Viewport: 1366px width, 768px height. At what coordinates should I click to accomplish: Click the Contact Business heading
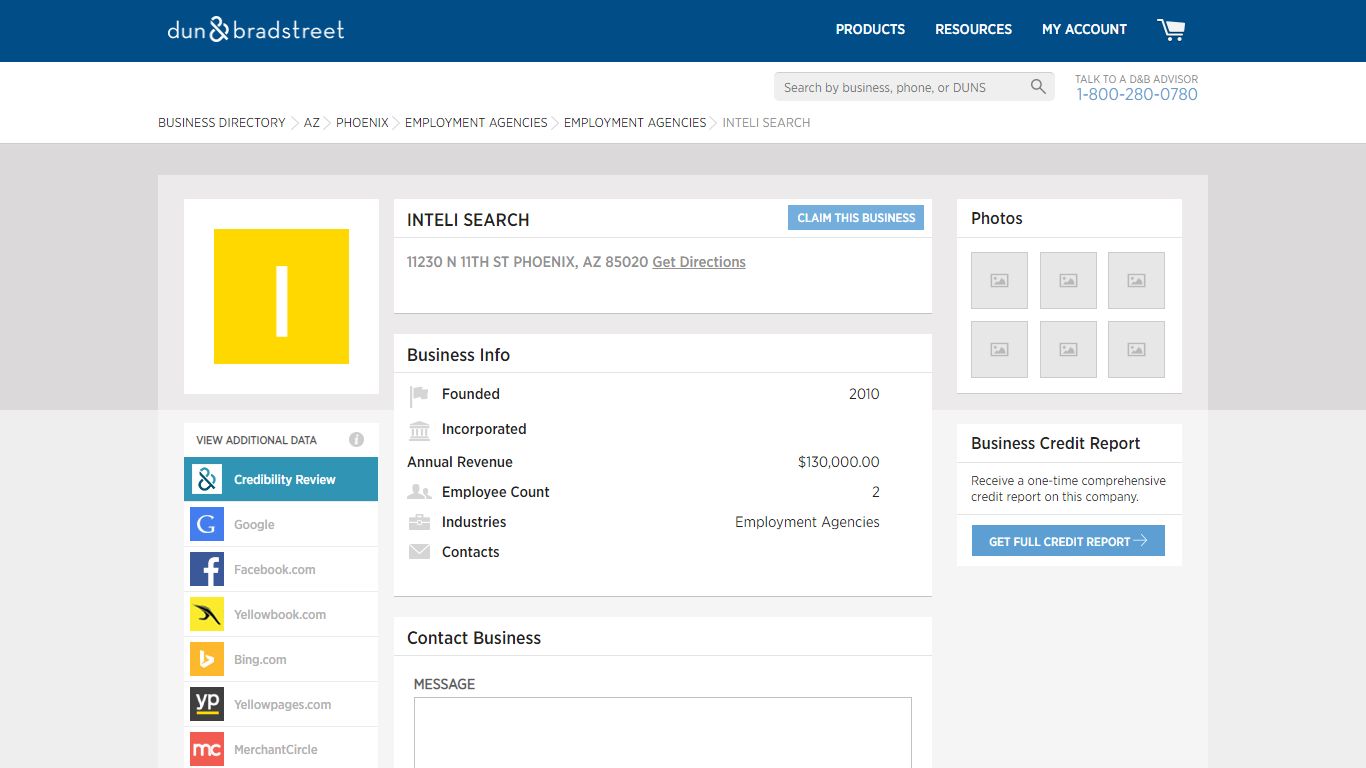tap(474, 638)
